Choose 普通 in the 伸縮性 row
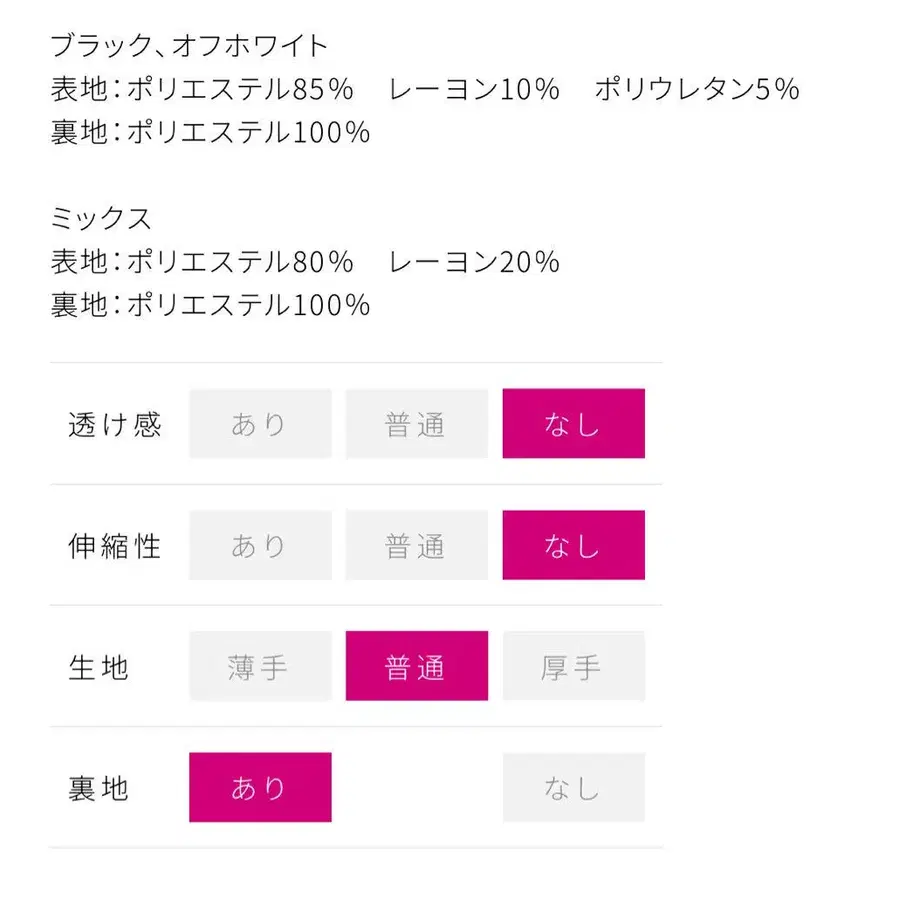This screenshot has height=900, width=900. click(416, 545)
